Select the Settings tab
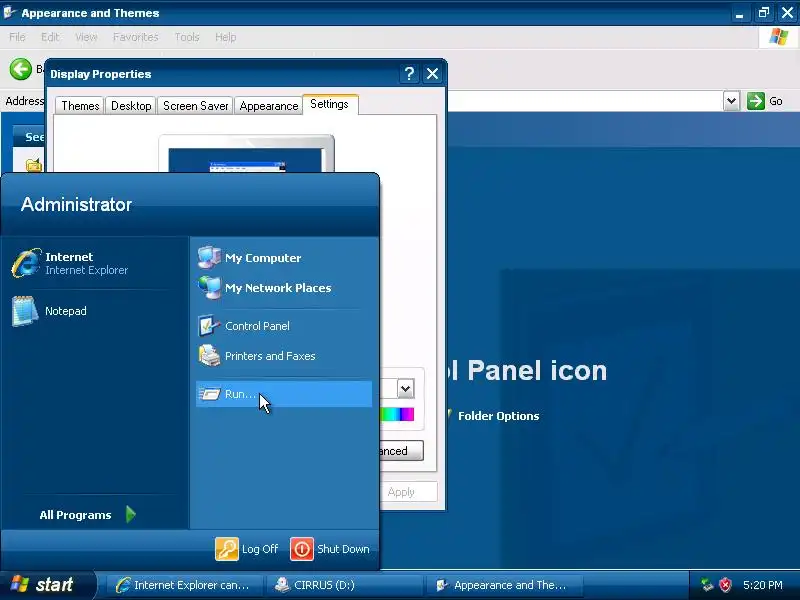Viewport: 800px width, 600px height. (x=330, y=104)
